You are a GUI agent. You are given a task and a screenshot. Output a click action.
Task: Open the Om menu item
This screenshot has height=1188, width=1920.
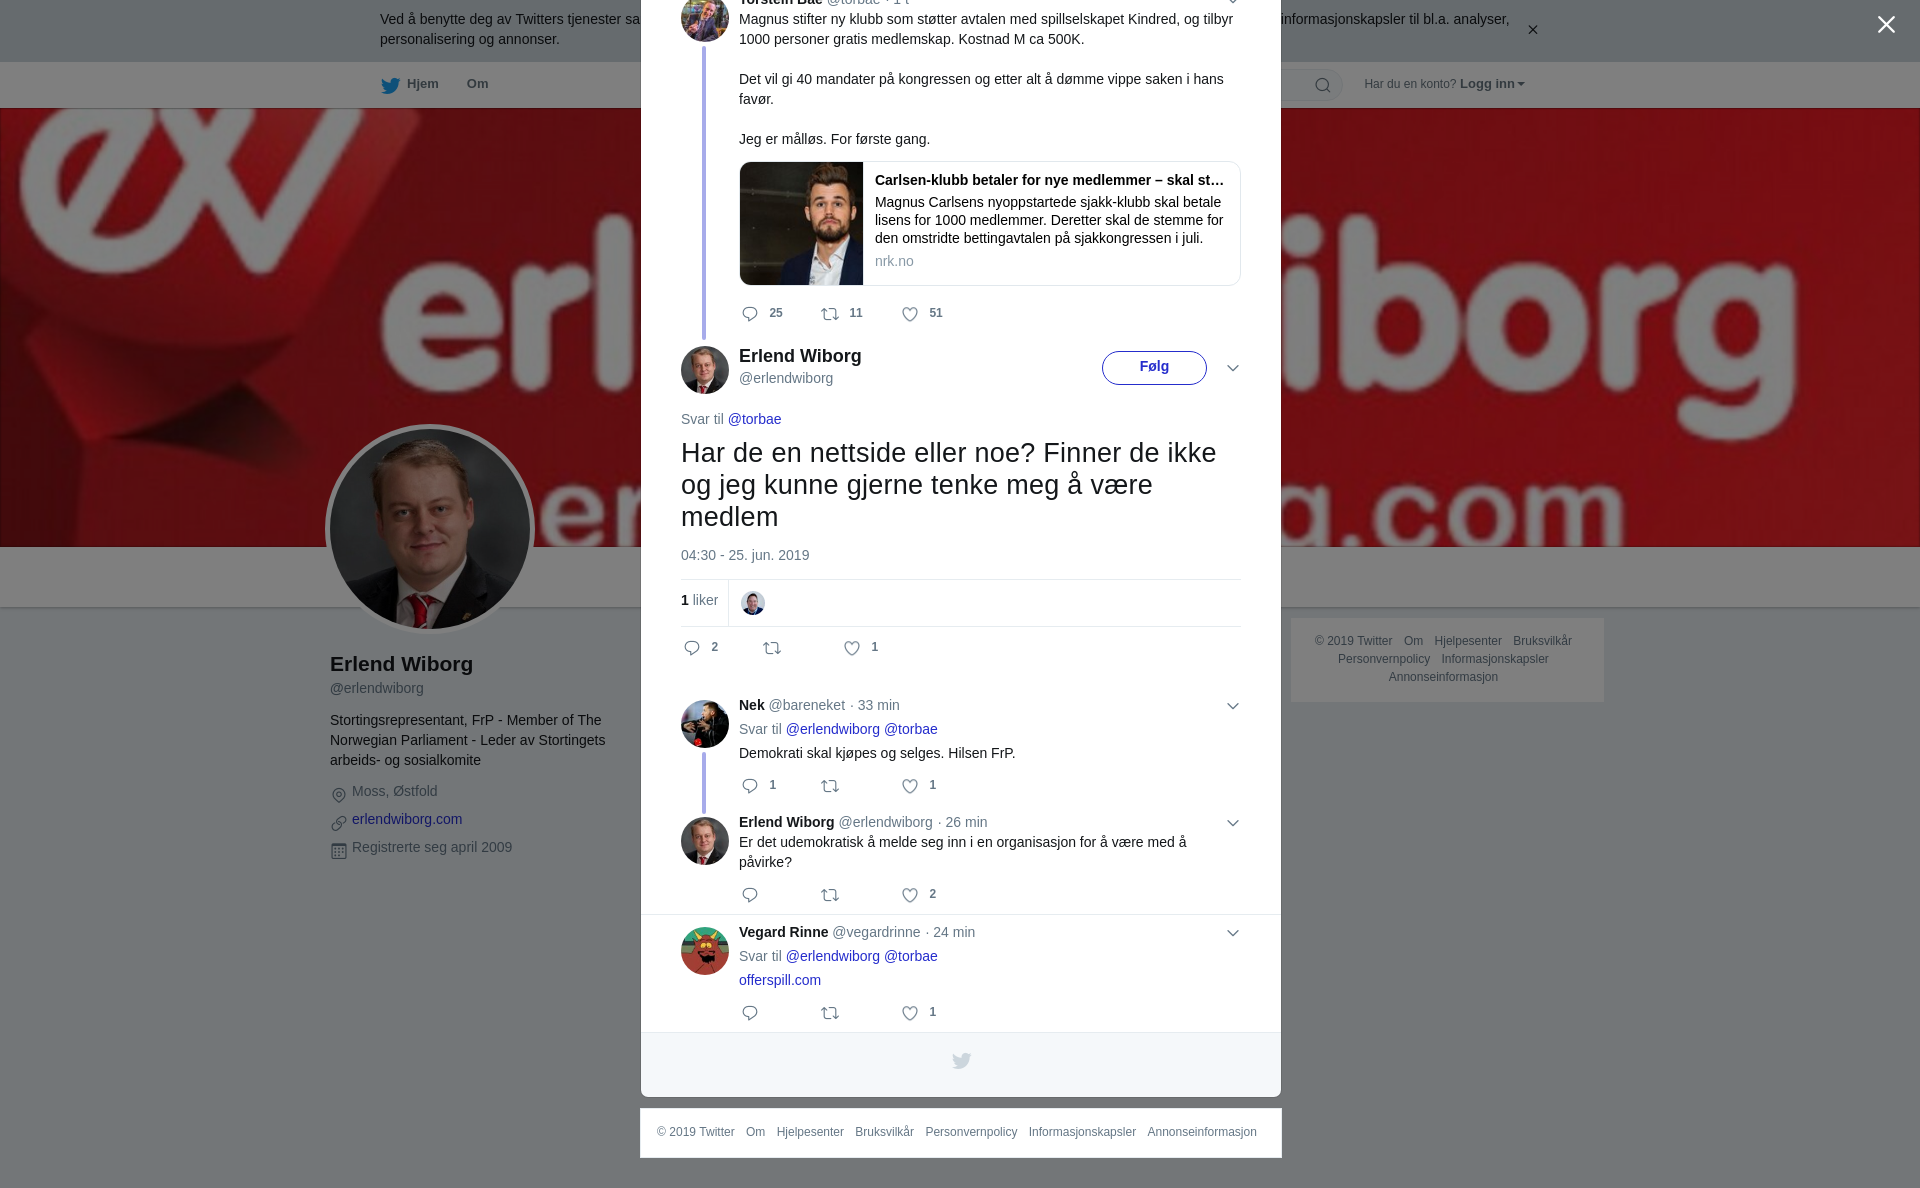pyautogui.click(x=477, y=84)
